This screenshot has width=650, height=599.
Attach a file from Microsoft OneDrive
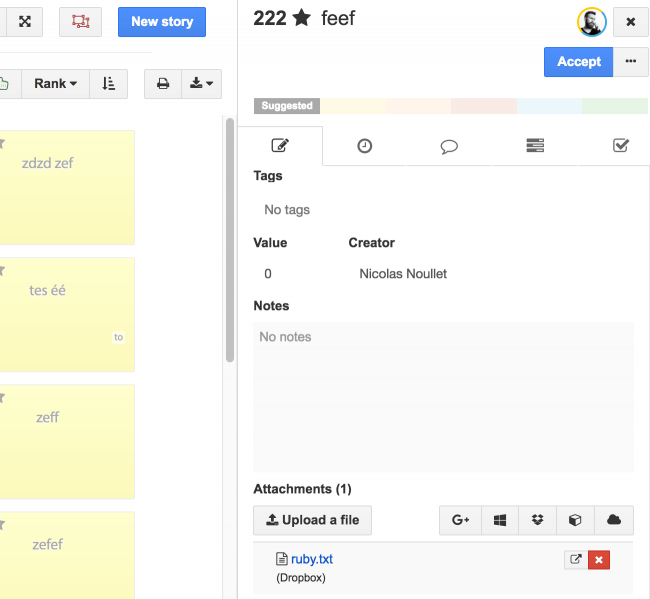click(500, 520)
